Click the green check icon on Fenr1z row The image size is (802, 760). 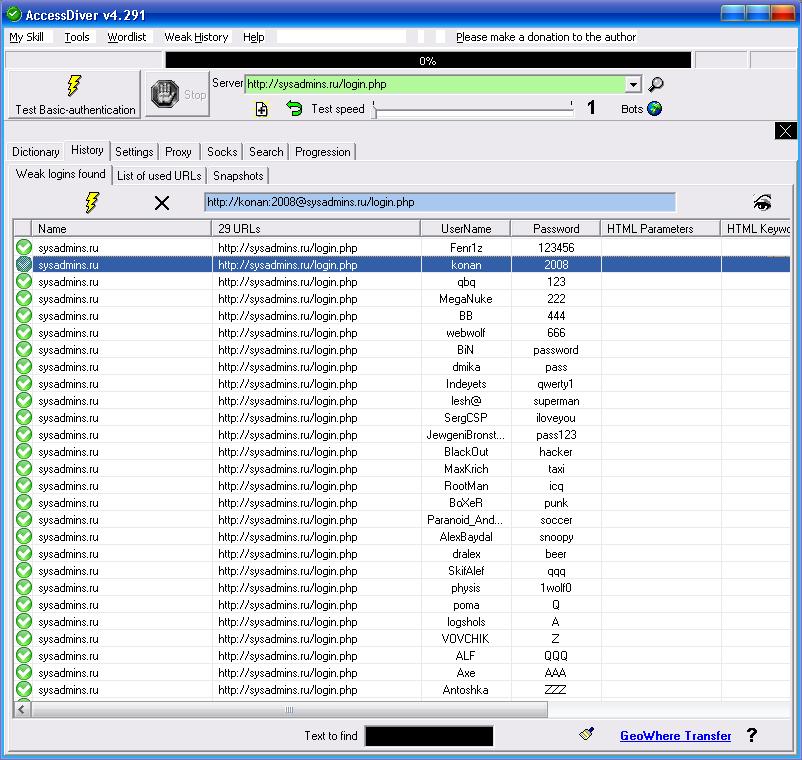pyautogui.click(x=24, y=248)
